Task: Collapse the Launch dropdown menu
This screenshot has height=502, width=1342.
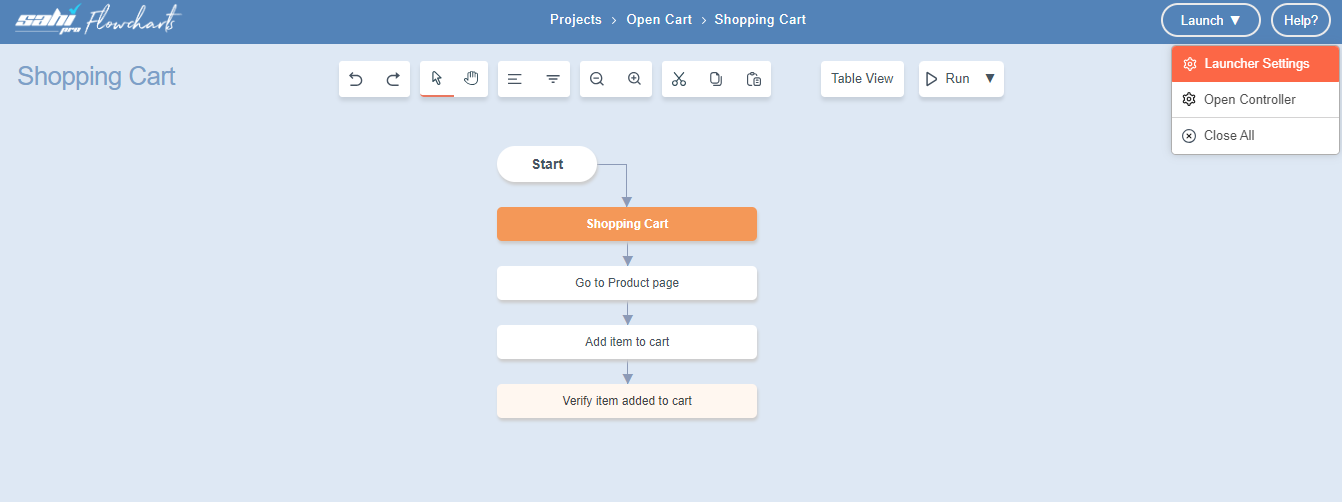Action: click(x=1210, y=20)
